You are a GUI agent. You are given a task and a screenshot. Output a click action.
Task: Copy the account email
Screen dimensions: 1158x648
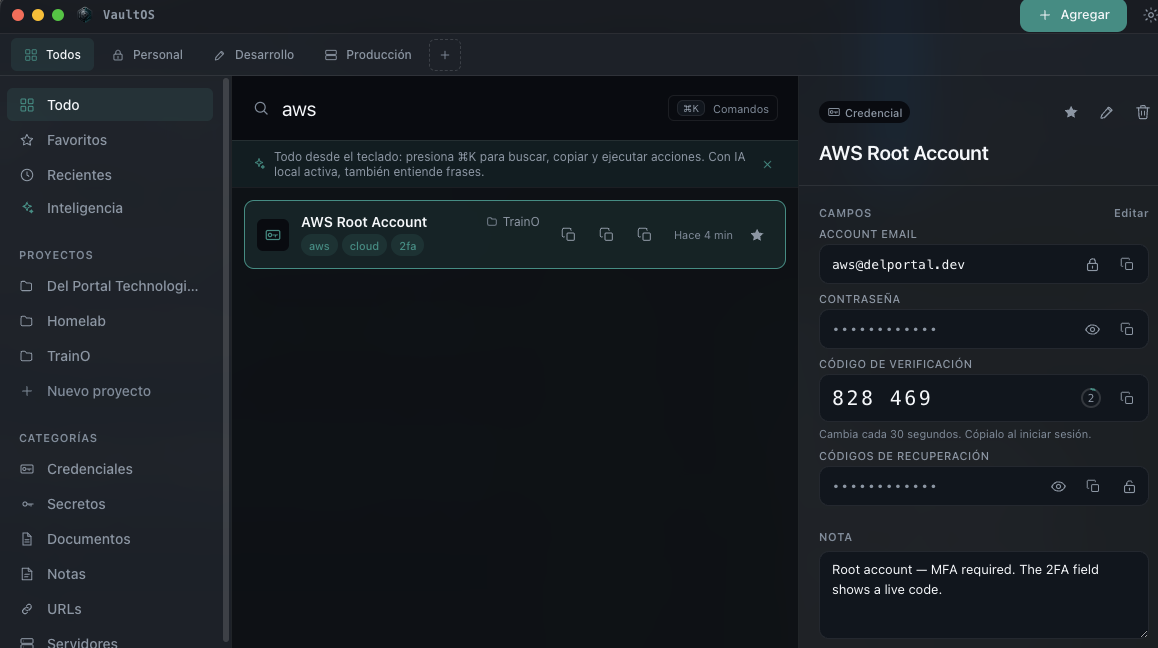tap(1127, 265)
